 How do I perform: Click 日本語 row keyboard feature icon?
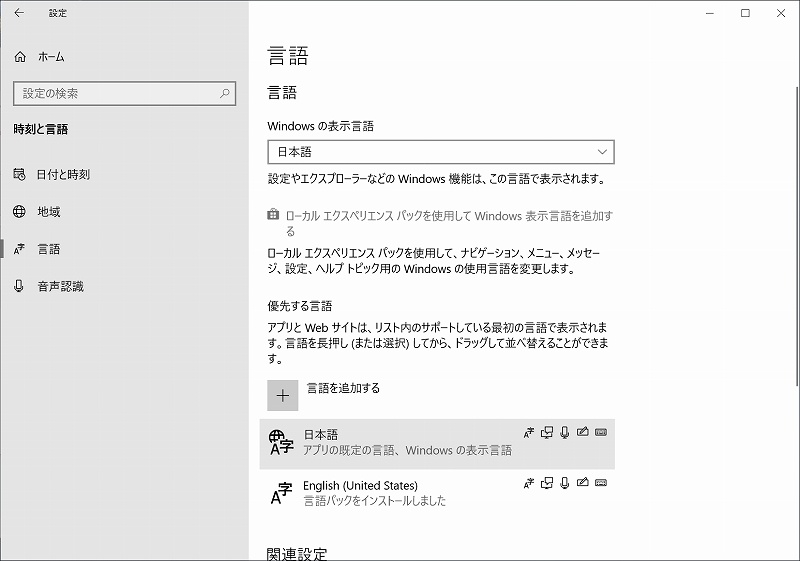[601, 432]
